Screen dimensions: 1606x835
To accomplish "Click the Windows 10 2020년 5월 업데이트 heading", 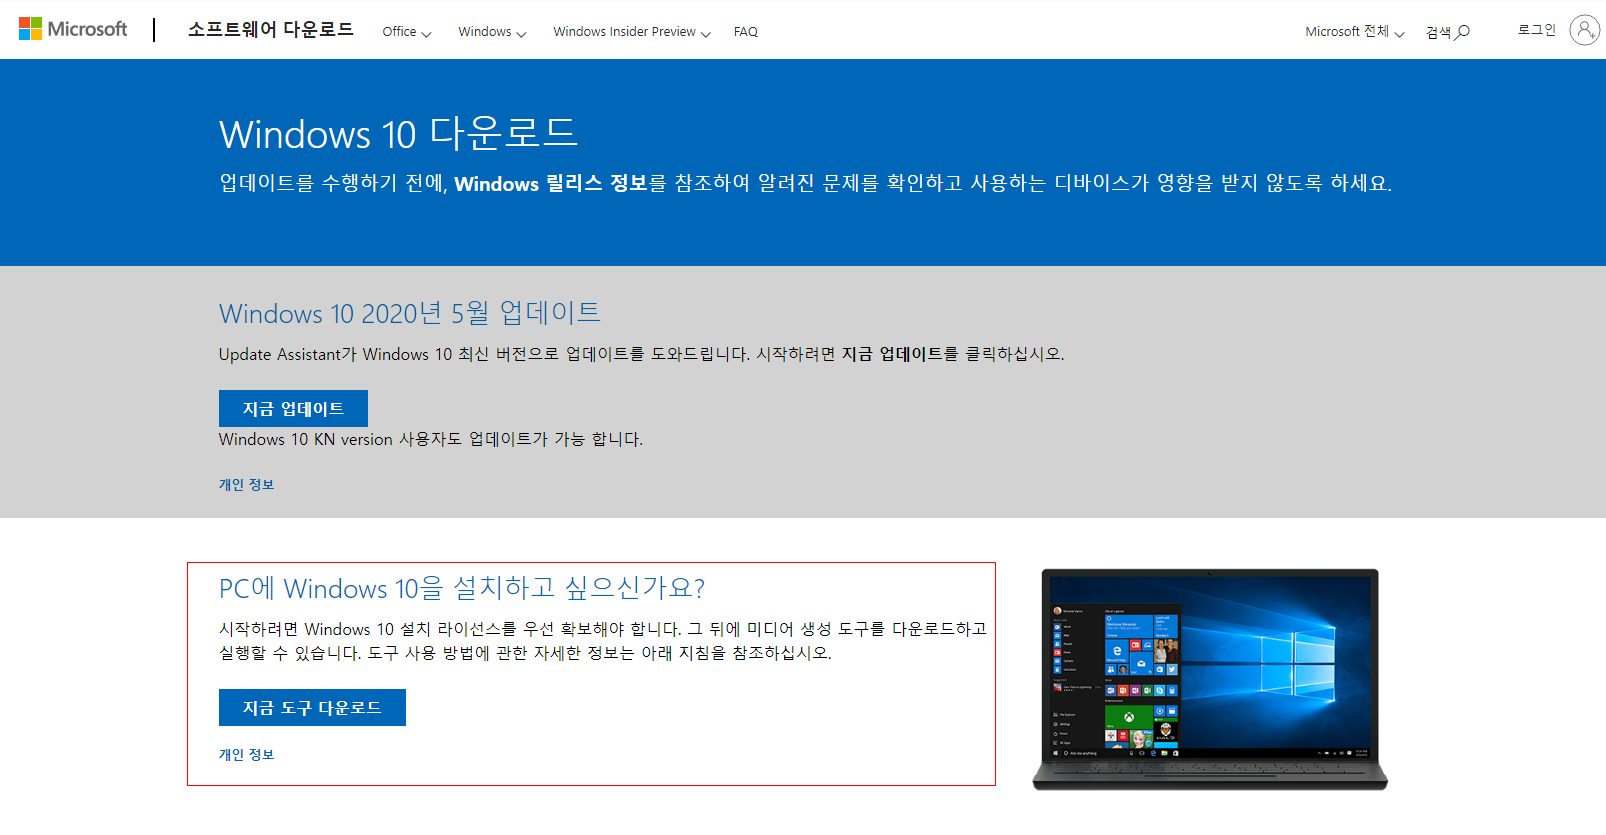I will 410,313.
